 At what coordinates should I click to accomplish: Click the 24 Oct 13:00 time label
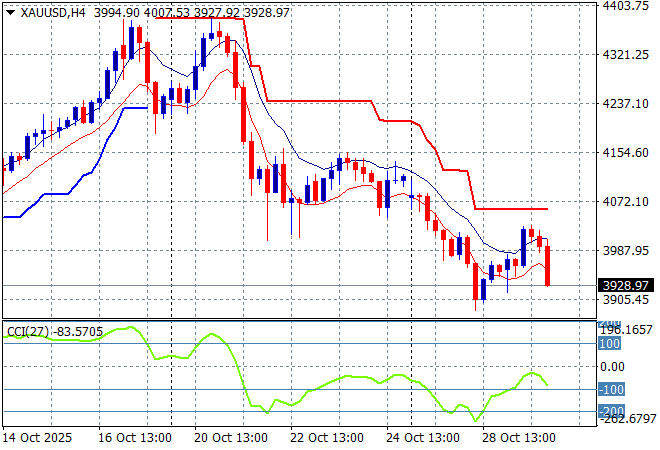click(423, 437)
